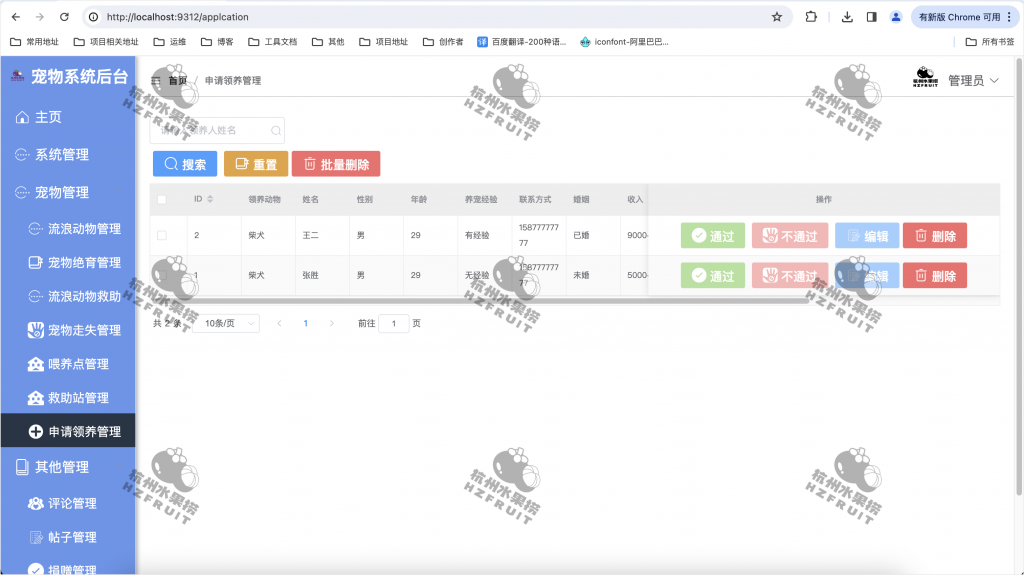Image resolution: width=1024 pixels, height=575 pixels.
Task: Expand the 系统管理 menu
Action: pyautogui.click(x=68, y=155)
